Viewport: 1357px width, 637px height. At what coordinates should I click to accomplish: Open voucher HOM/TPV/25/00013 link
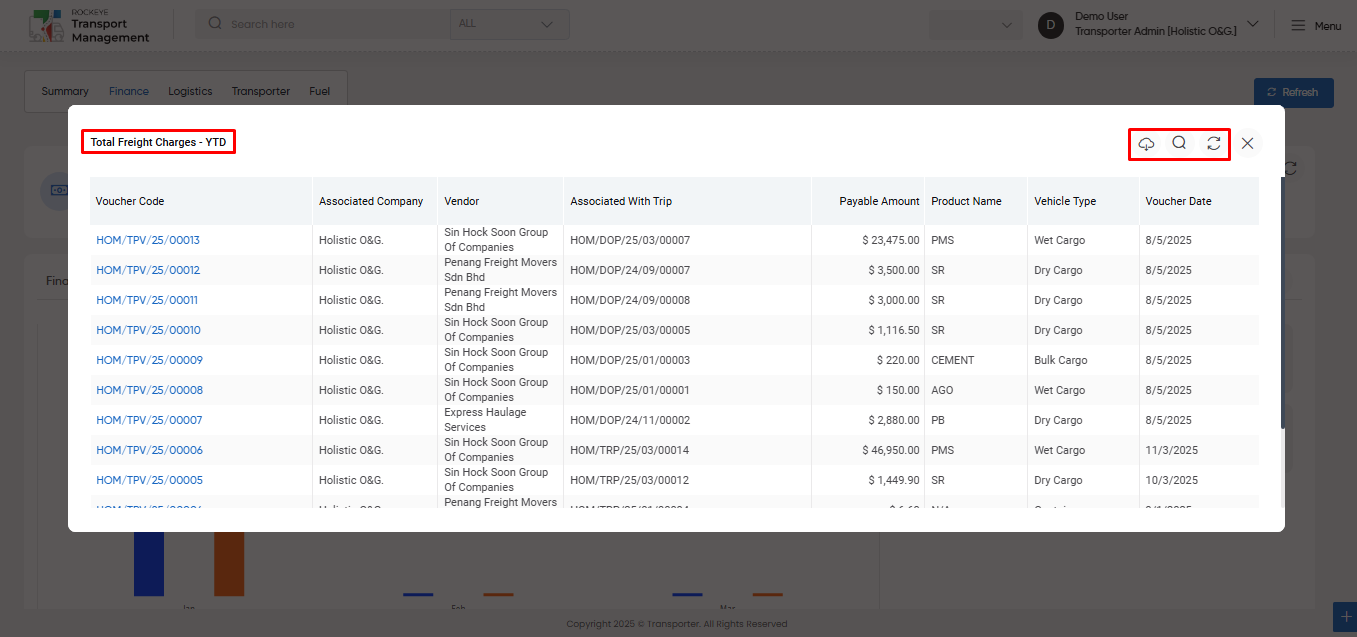148,240
